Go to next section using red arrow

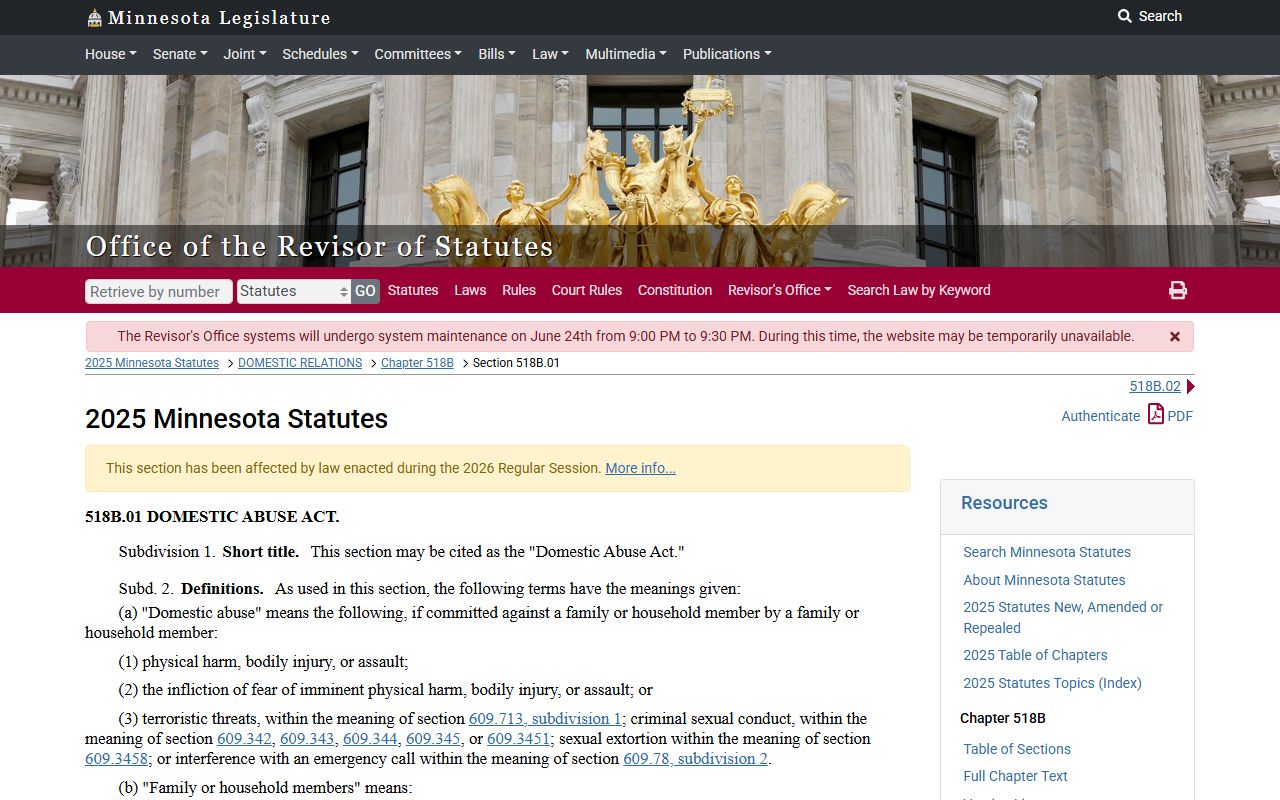click(x=1190, y=386)
